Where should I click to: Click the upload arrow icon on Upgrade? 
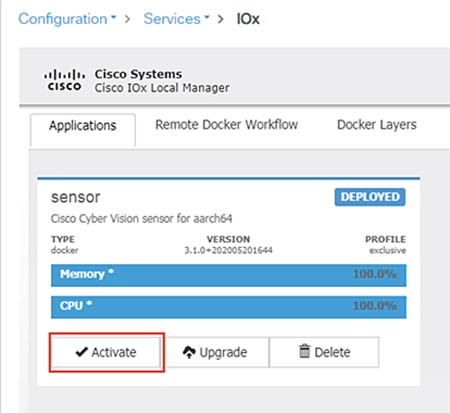click(189, 352)
